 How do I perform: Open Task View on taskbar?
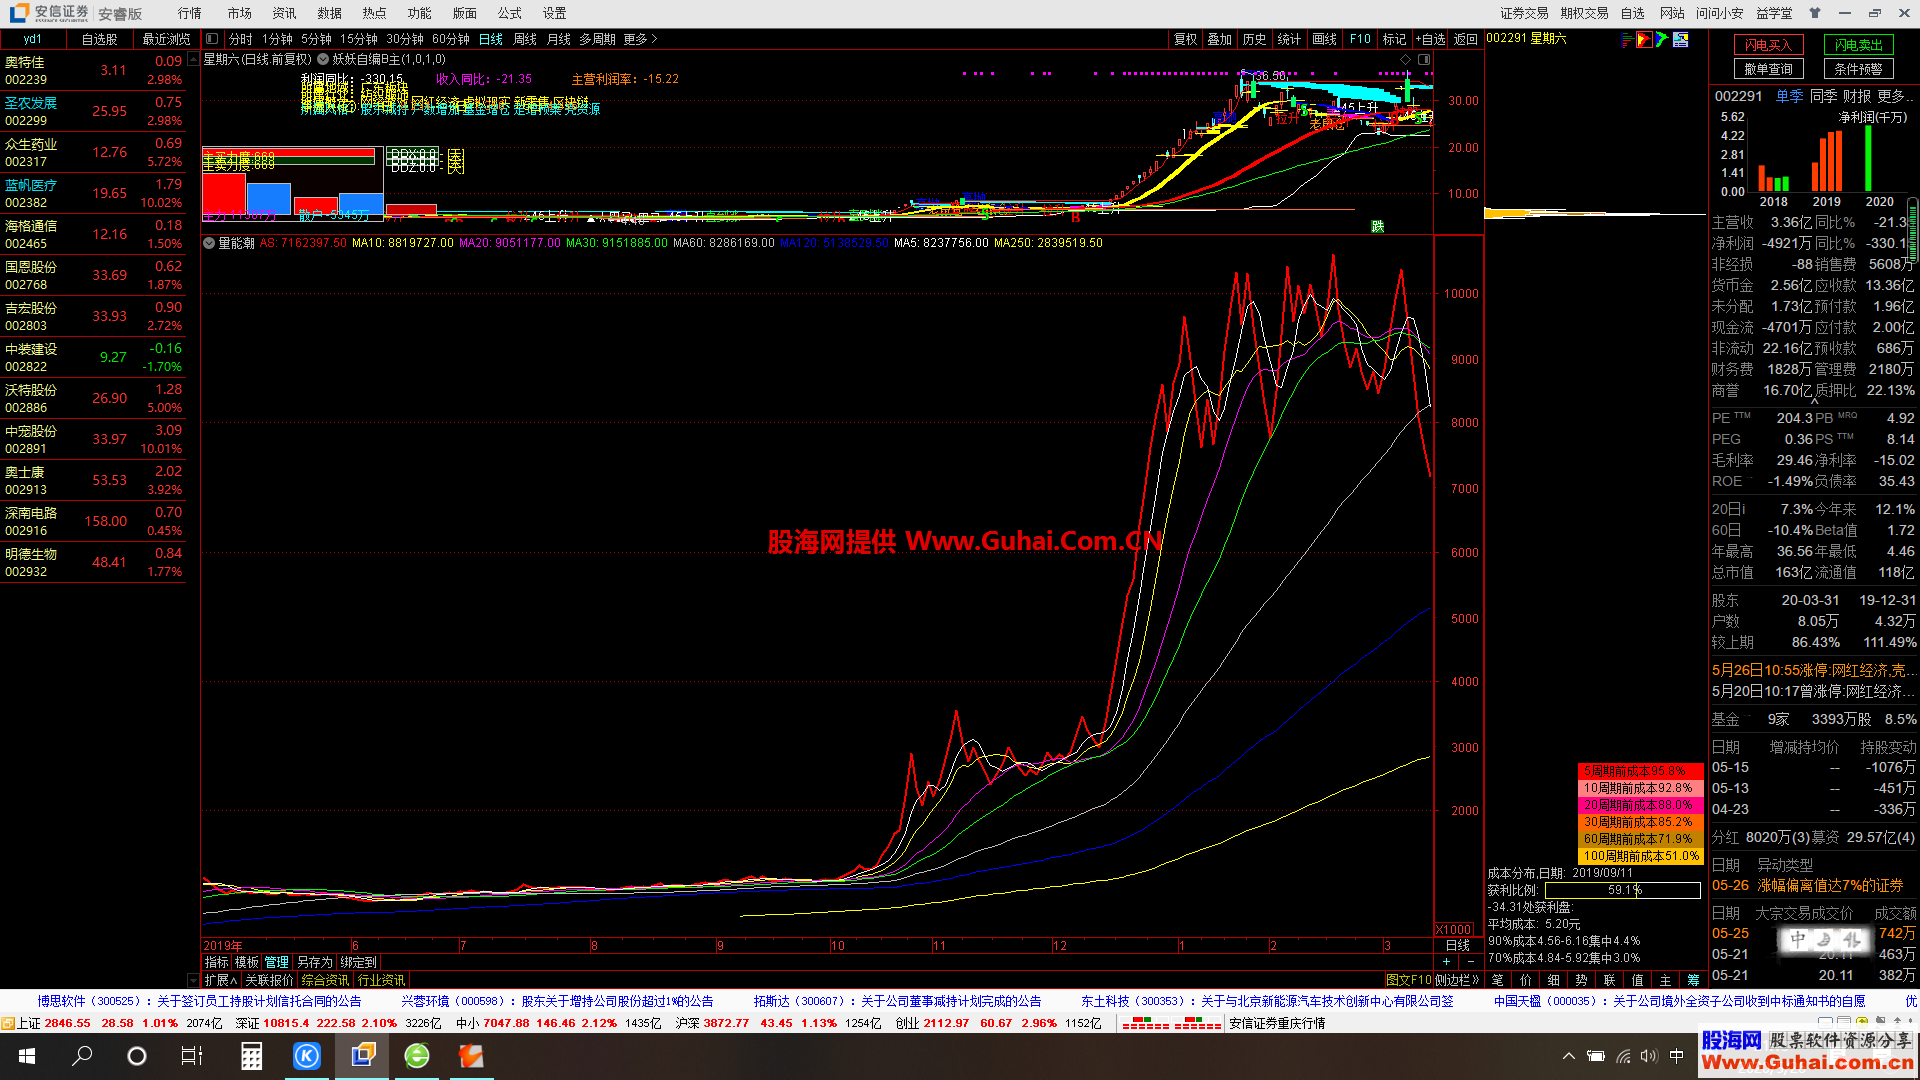[191, 1056]
